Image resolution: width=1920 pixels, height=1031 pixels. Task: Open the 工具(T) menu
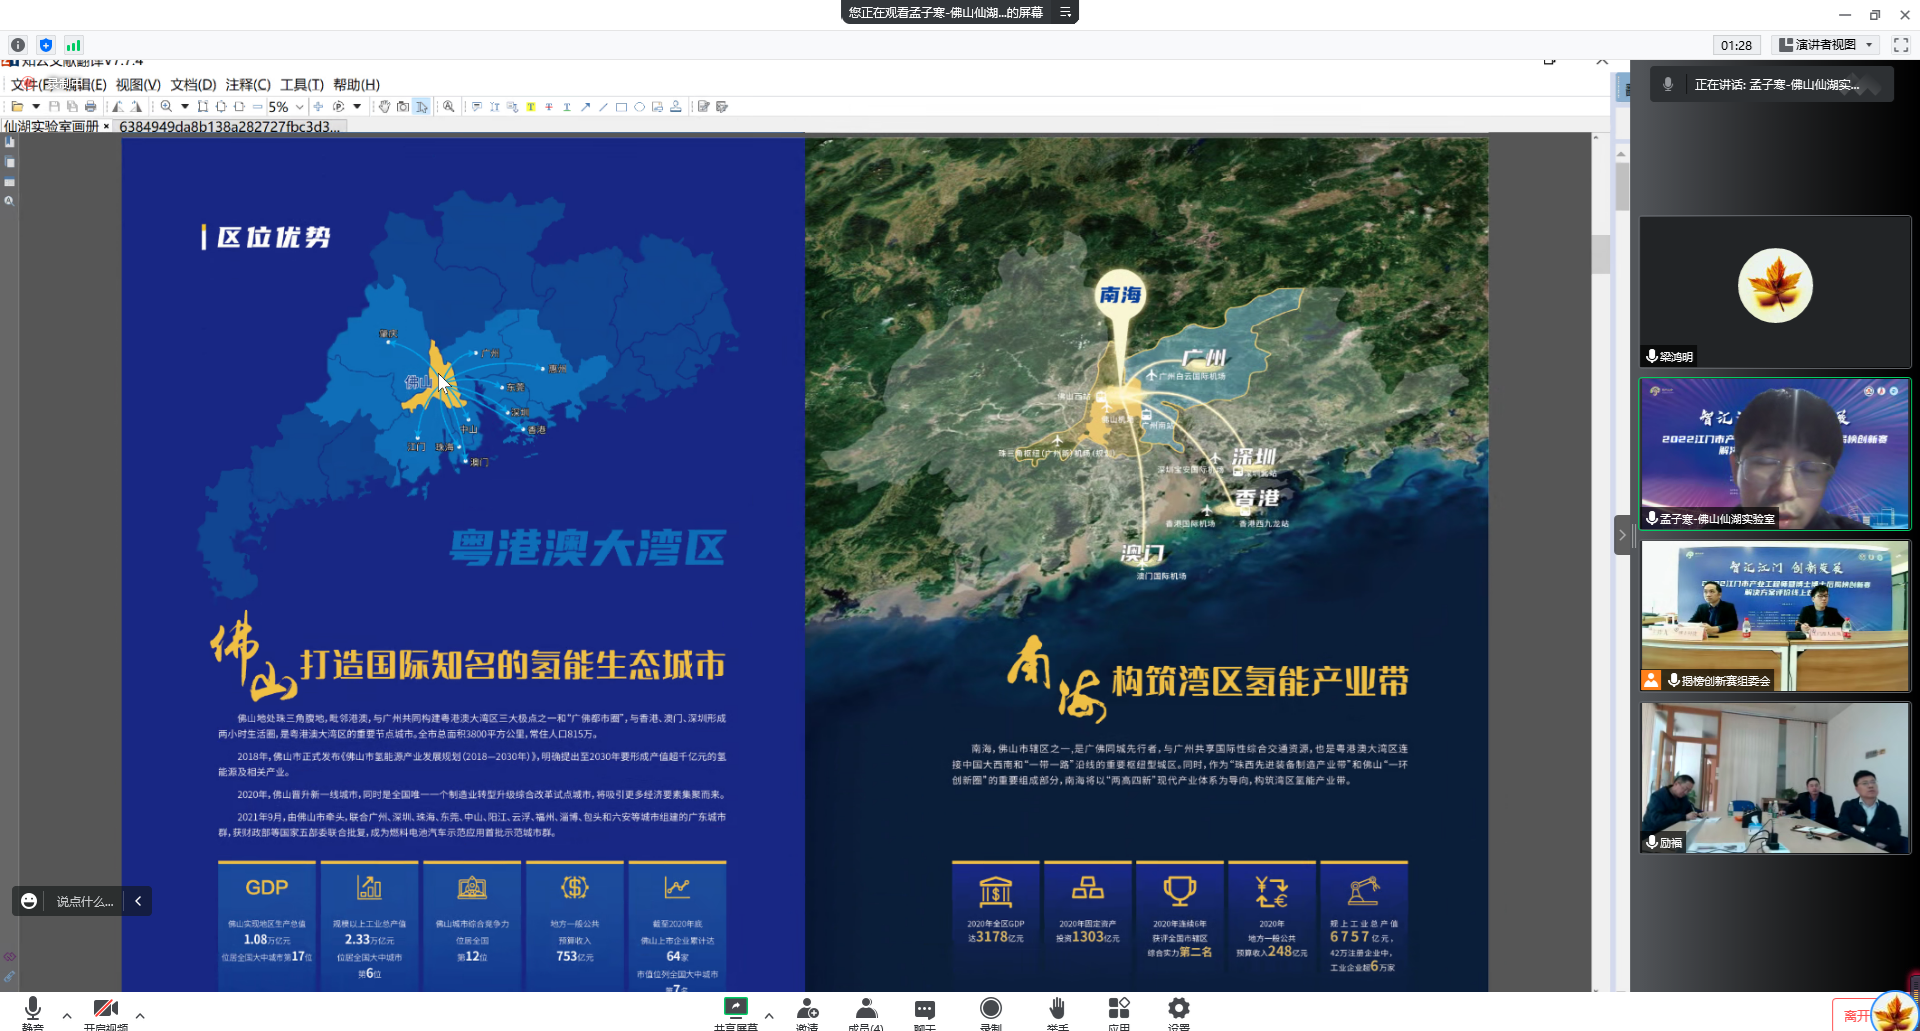click(x=301, y=85)
